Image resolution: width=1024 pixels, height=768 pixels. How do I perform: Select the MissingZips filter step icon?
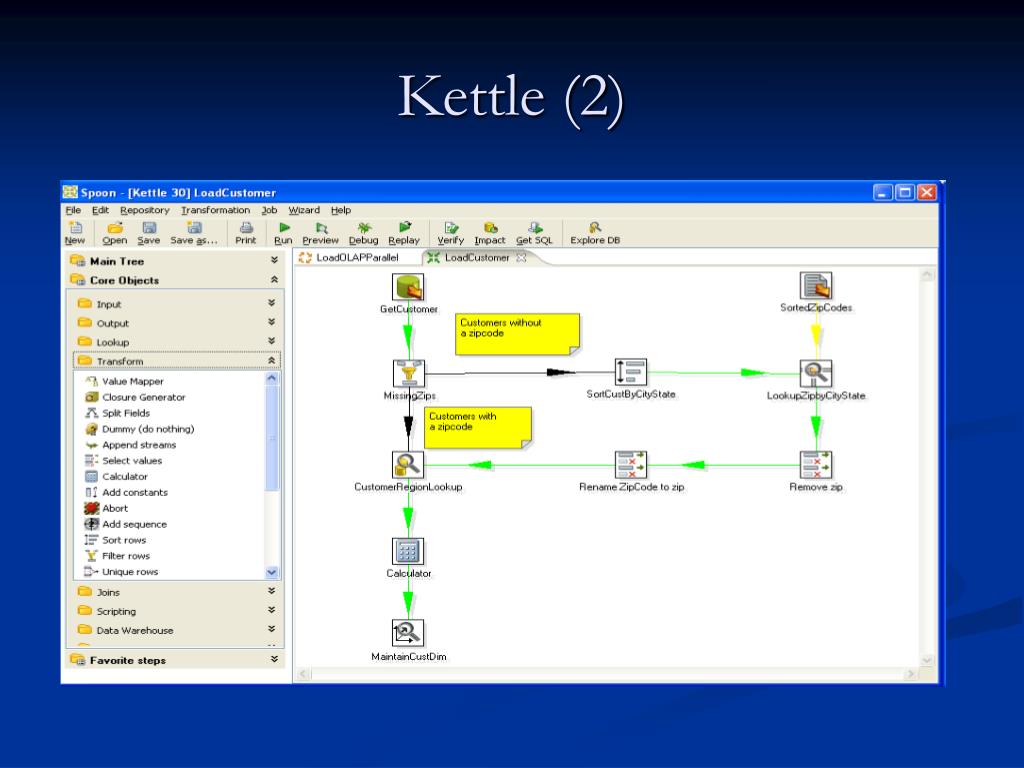[409, 374]
